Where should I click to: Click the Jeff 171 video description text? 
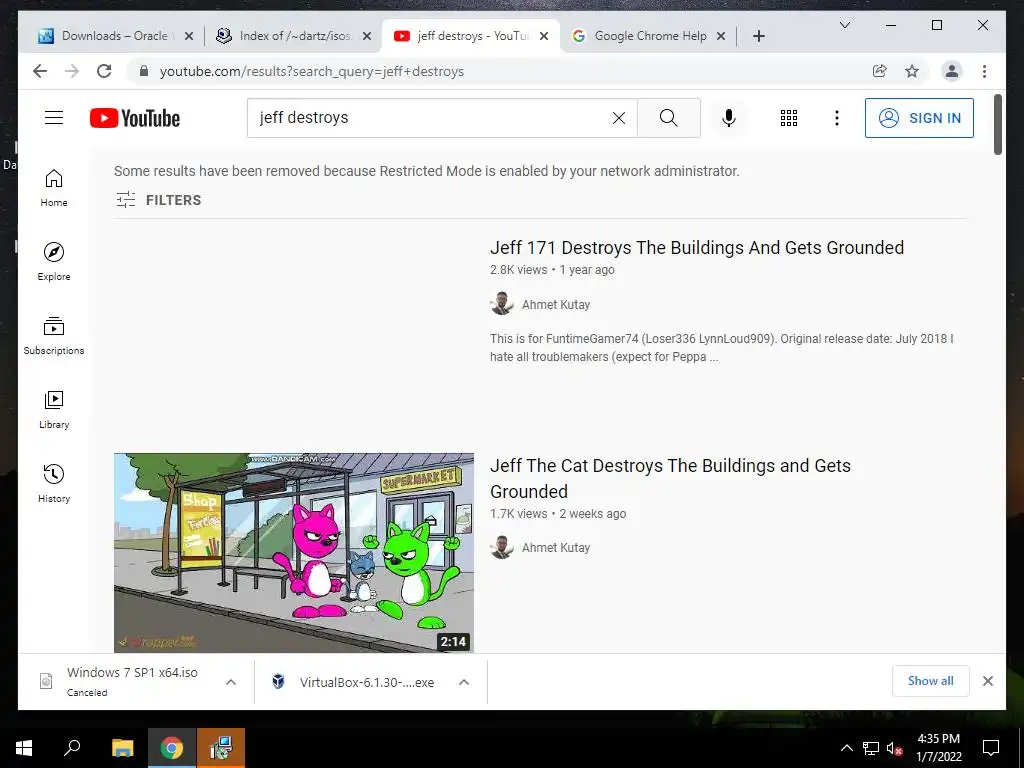tap(722, 348)
